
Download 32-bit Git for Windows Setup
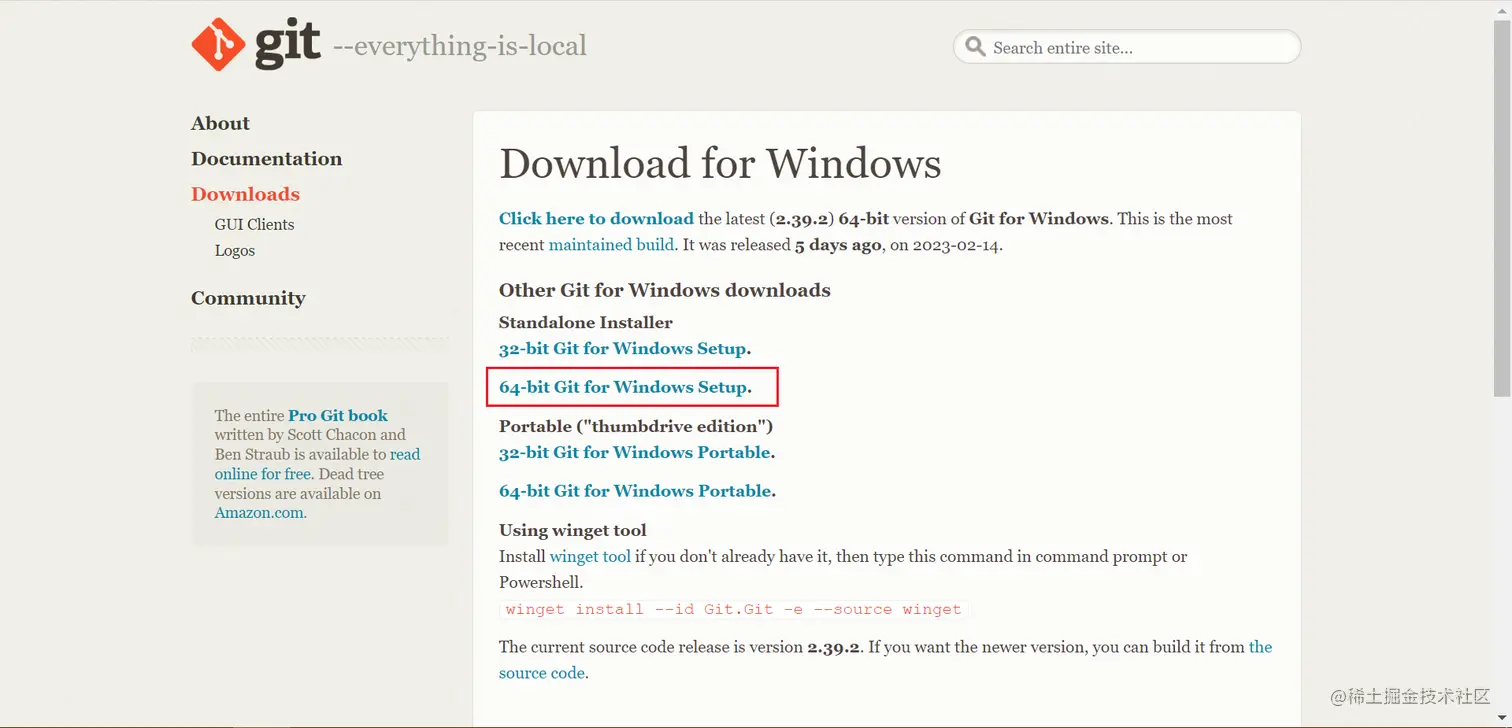tap(623, 348)
